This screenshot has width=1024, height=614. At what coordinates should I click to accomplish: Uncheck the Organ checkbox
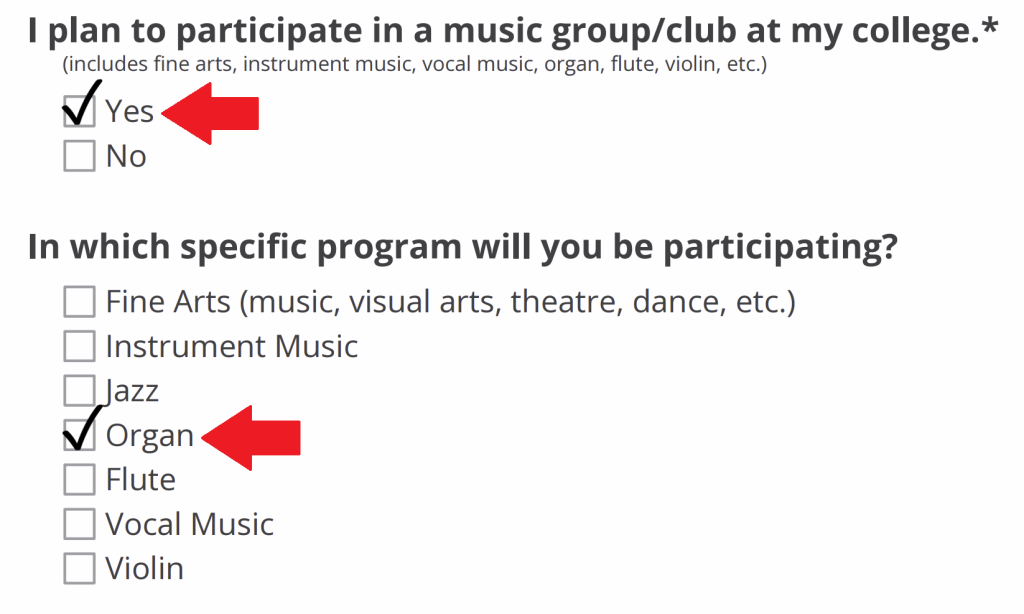[x=78, y=434]
